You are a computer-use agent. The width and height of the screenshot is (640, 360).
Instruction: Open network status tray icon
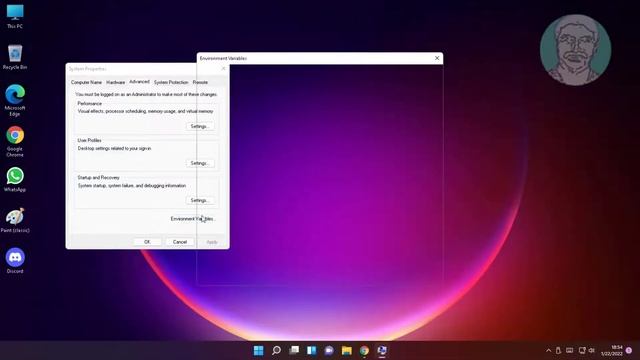pos(582,351)
